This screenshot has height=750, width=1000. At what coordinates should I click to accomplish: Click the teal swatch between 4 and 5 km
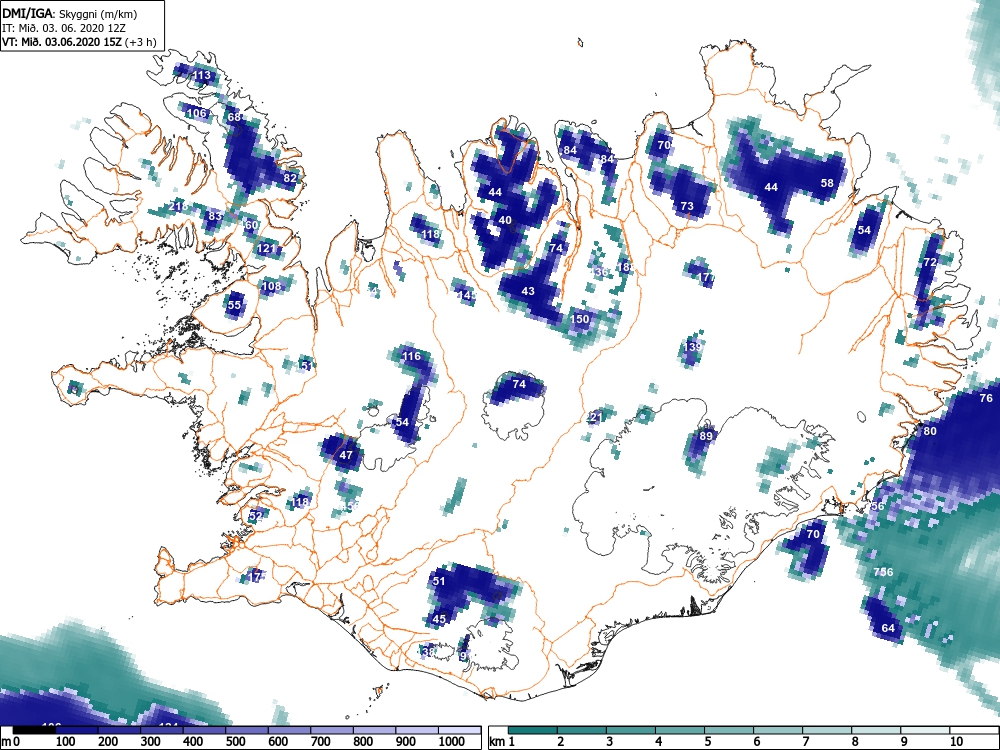tap(680, 730)
